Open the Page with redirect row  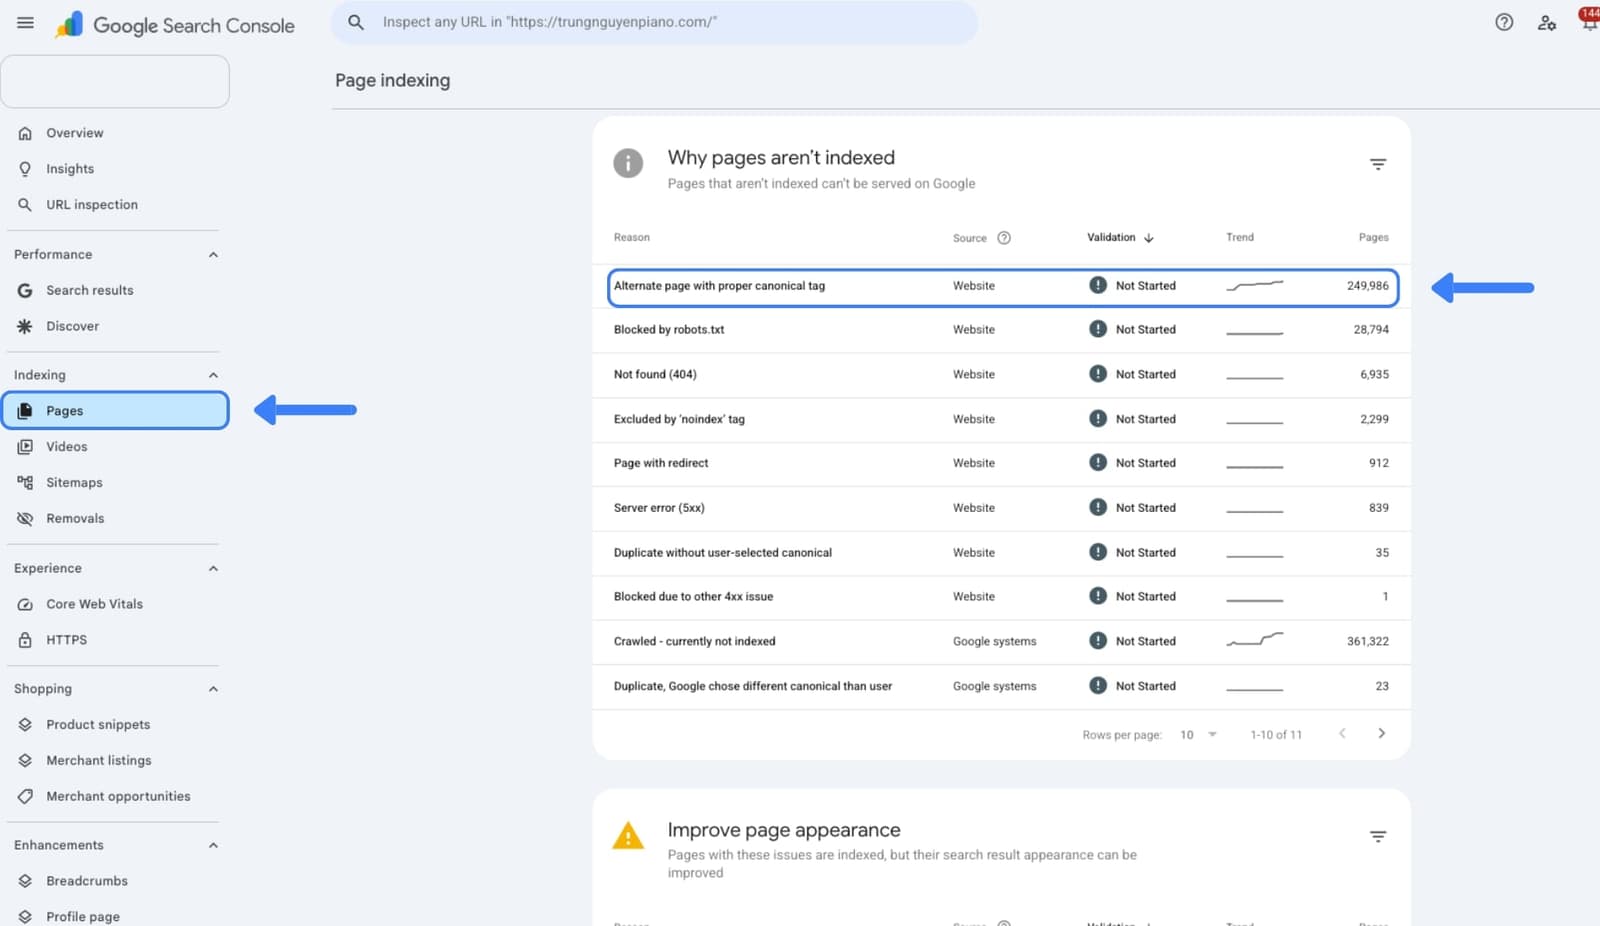pyautogui.click(x=1002, y=464)
